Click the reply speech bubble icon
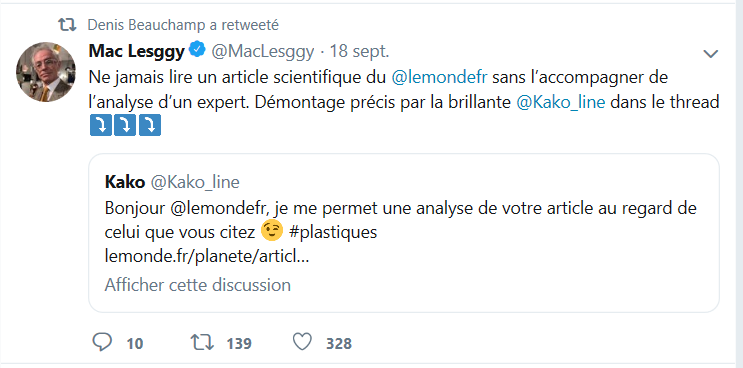Image resolution: width=743 pixels, height=368 pixels. [x=101, y=342]
